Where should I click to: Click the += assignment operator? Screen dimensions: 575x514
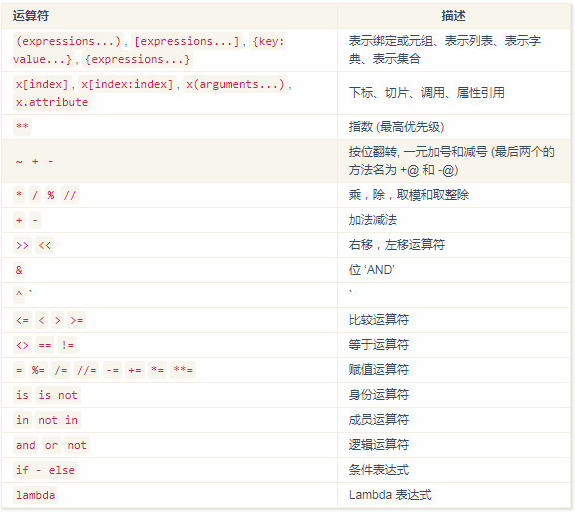pyautogui.click(x=135, y=370)
